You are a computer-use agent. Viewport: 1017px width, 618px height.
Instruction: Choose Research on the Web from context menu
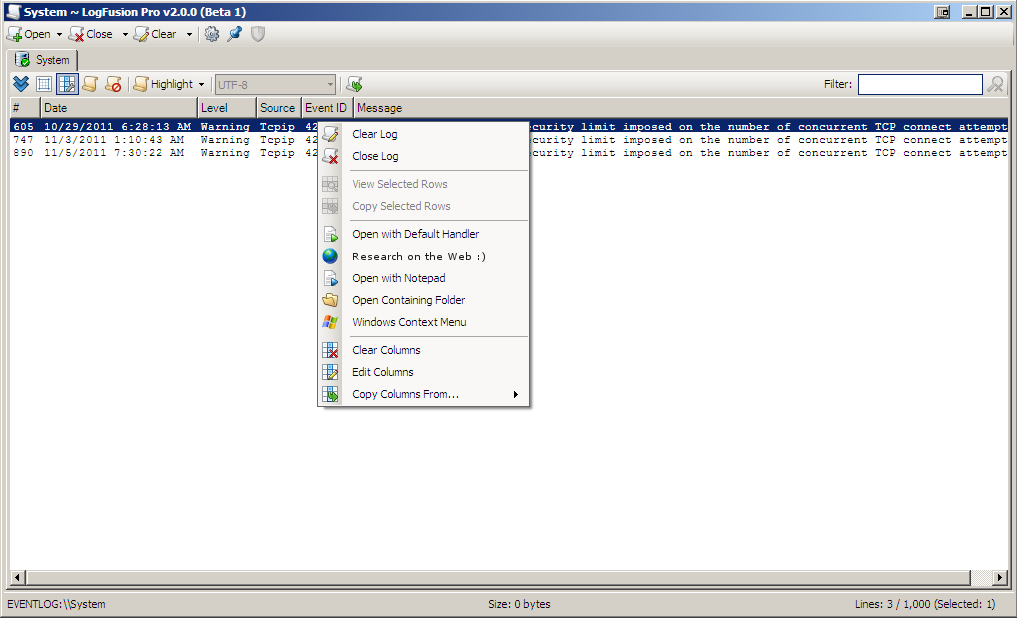point(418,256)
